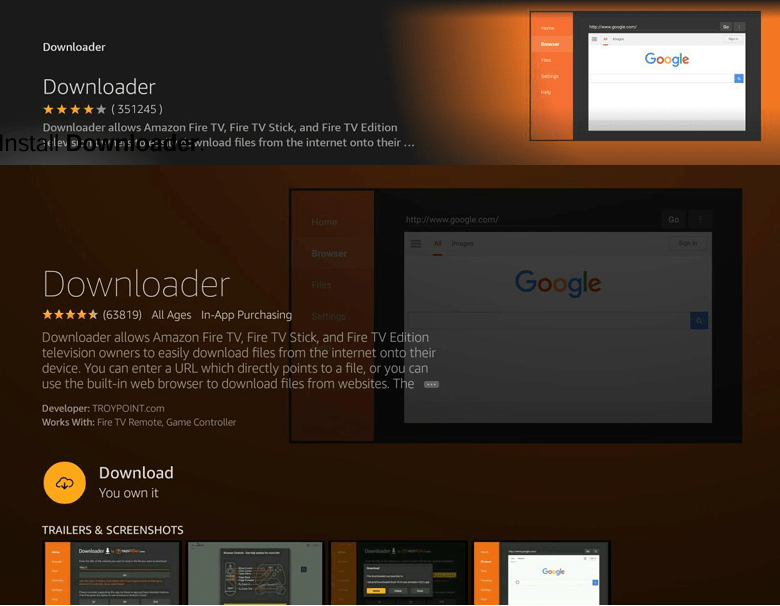Image resolution: width=780 pixels, height=606 pixels.
Task: Select Files in the large preview sidebar
Action: click(321, 285)
